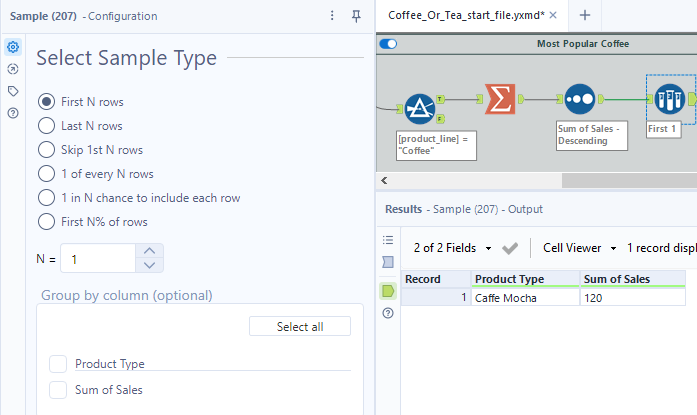Select the Sample tool on the canvas

coord(669,99)
